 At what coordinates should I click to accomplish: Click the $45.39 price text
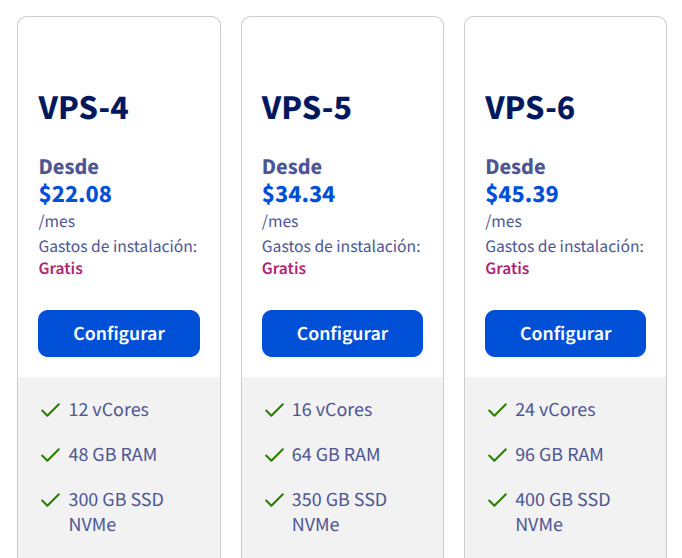coord(522,194)
